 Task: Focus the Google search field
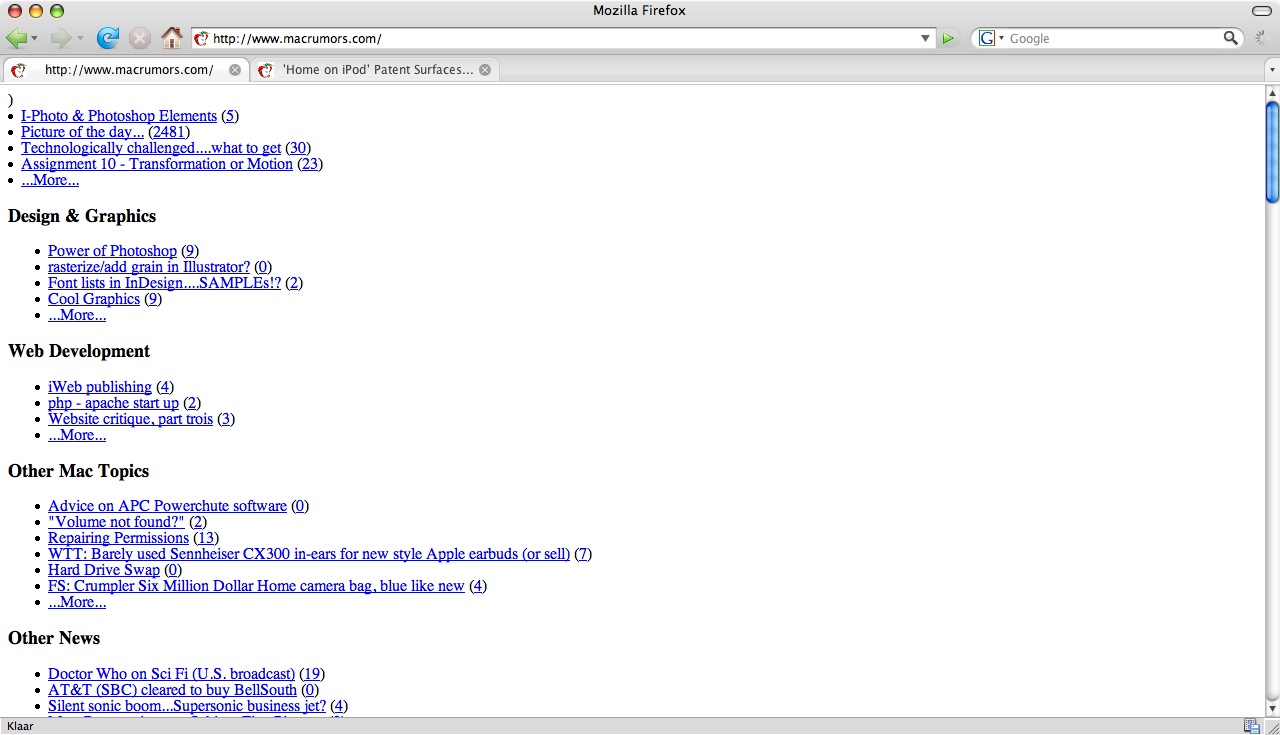[x=1113, y=38]
